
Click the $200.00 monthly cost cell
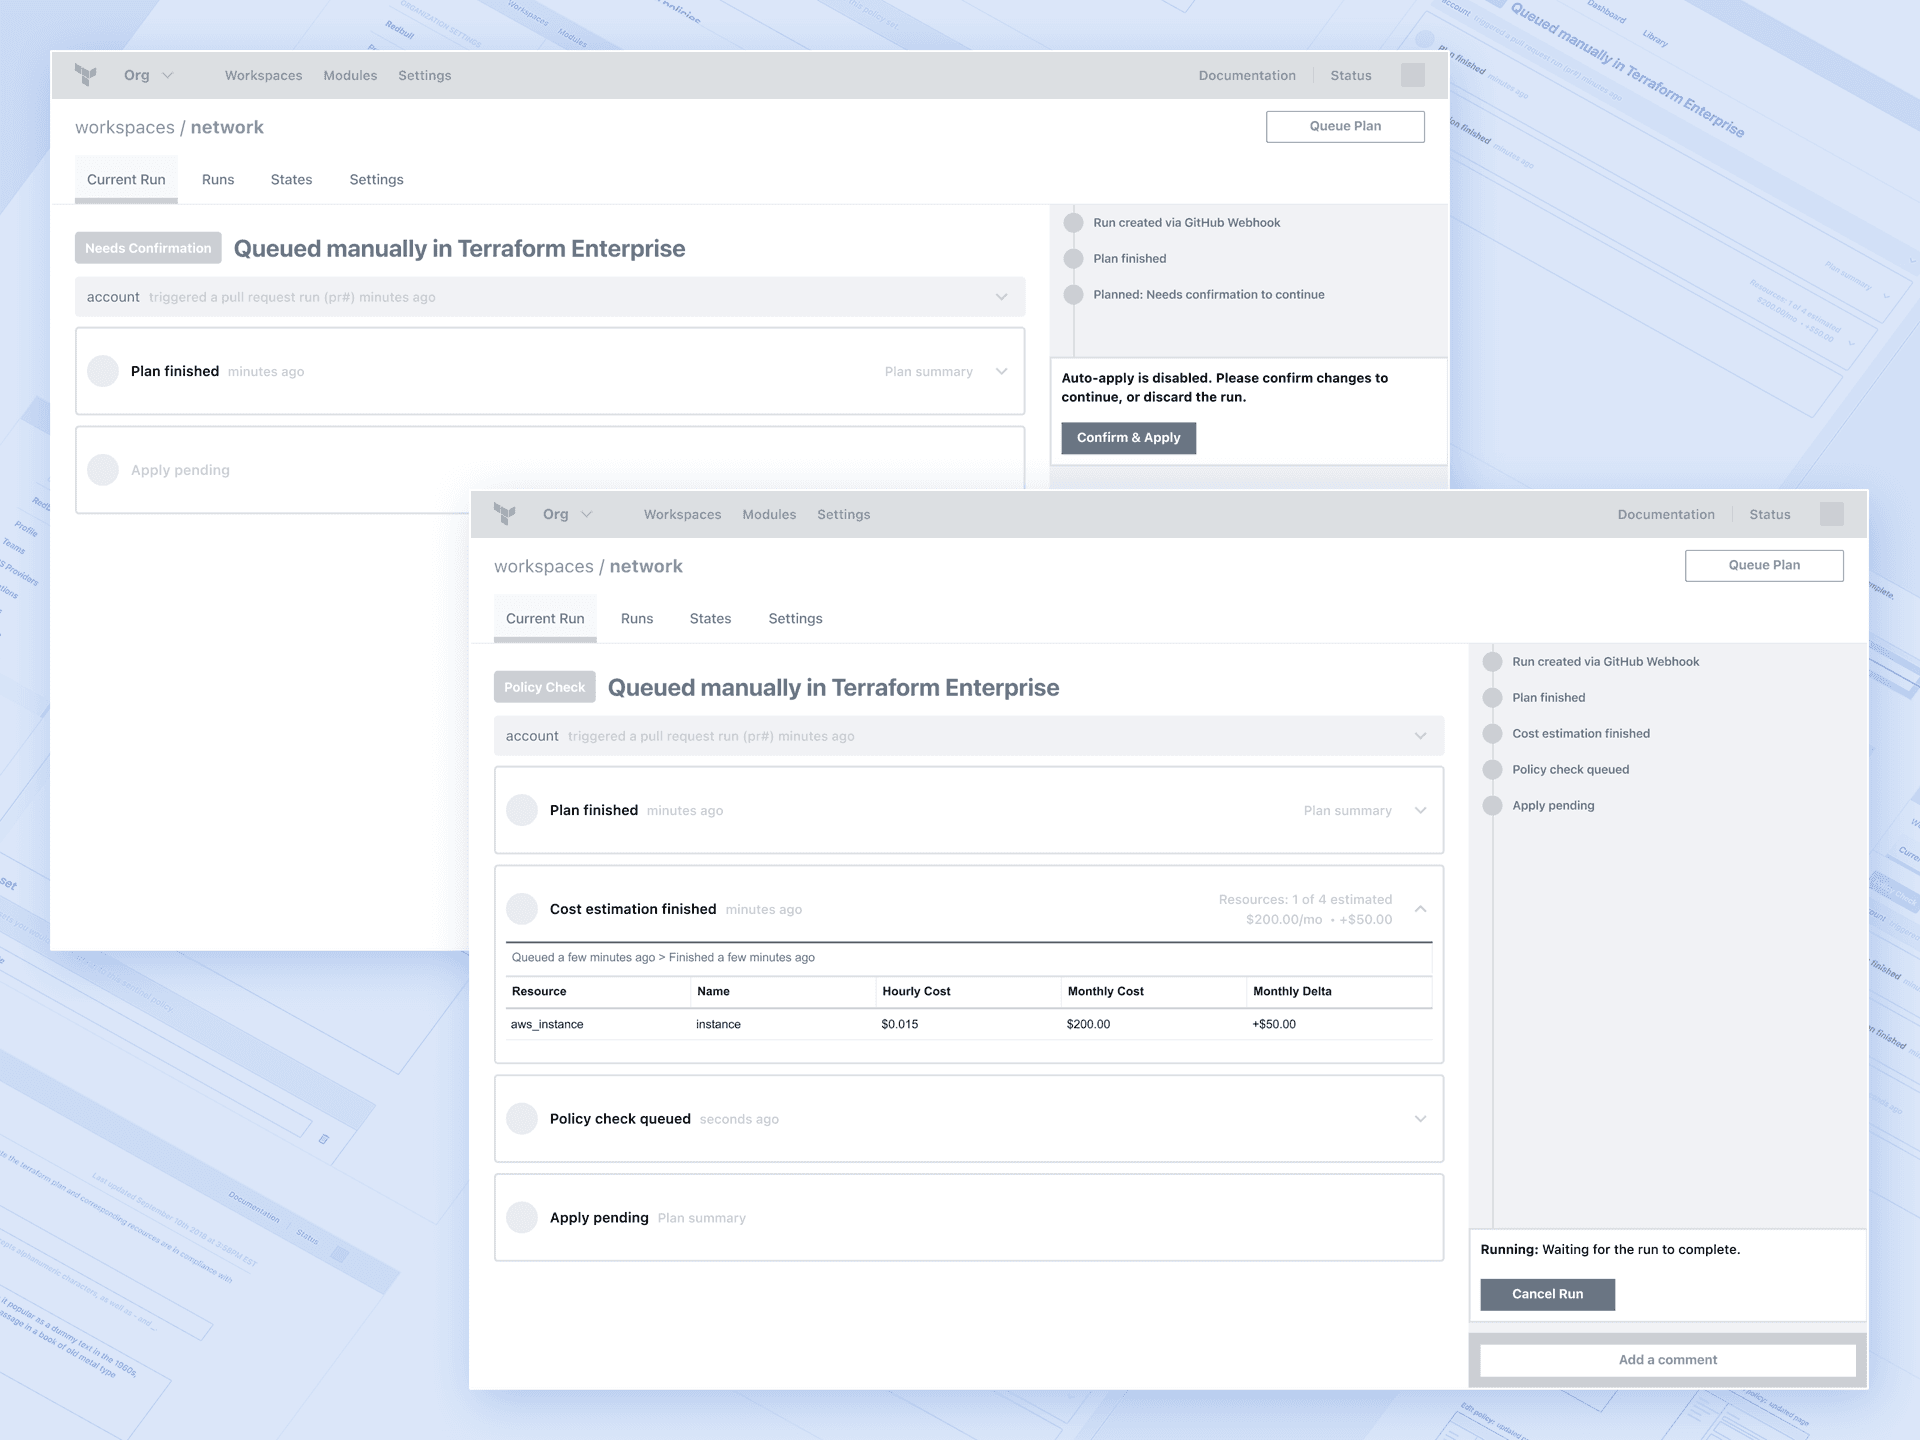1088,1024
